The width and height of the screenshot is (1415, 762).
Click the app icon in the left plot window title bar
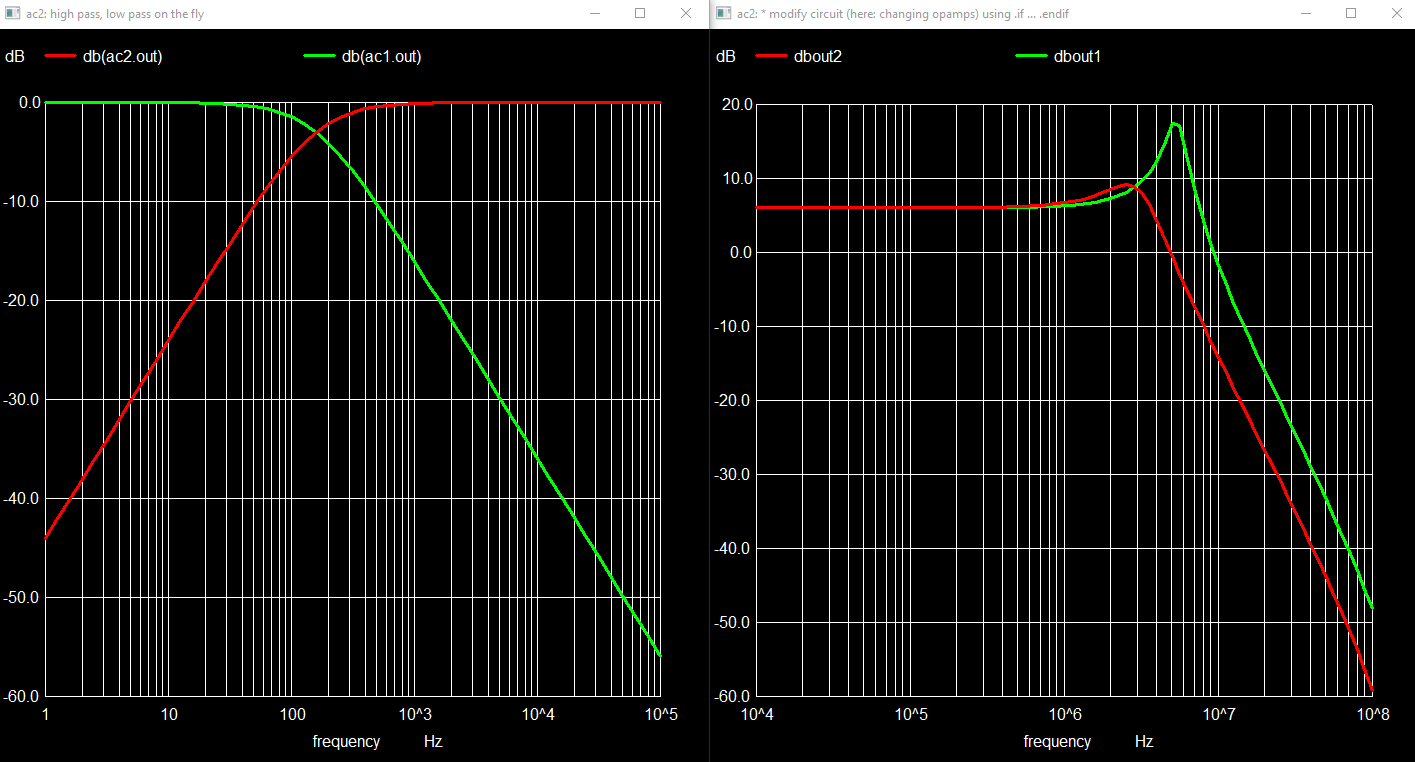pos(12,14)
